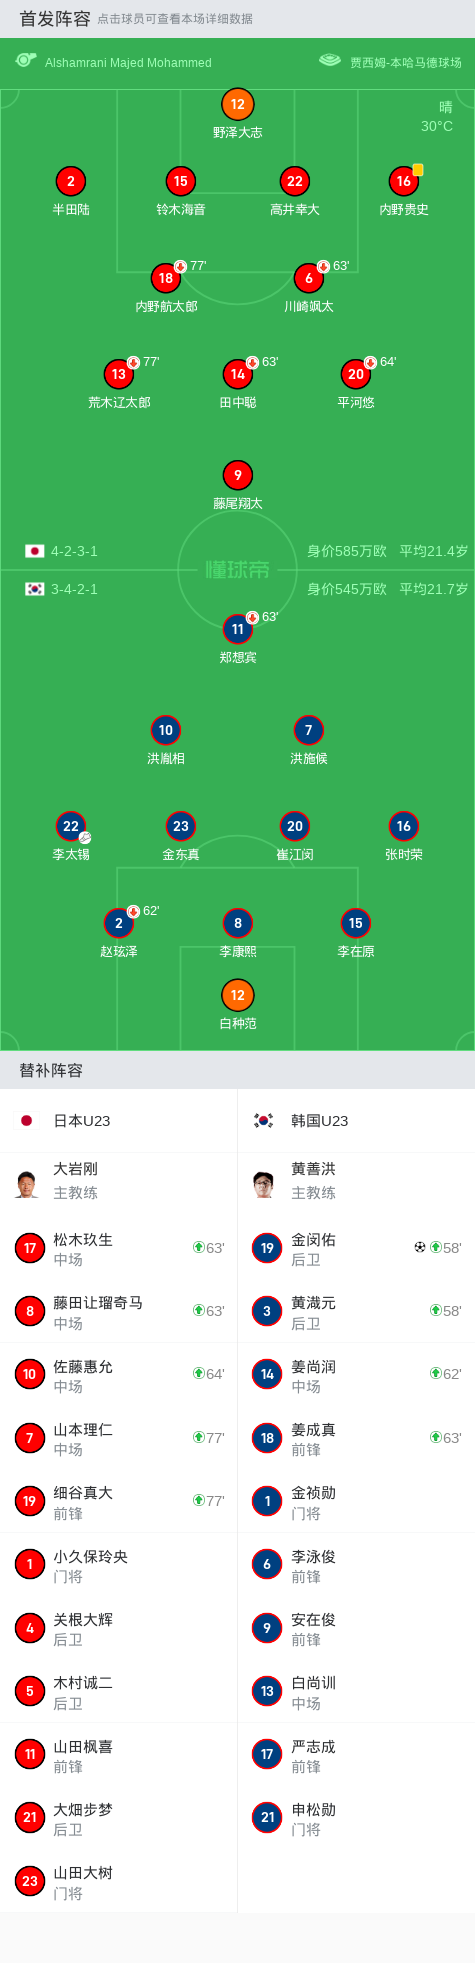Open substitute 姜成真 number 18 row

(x=356, y=1438)
